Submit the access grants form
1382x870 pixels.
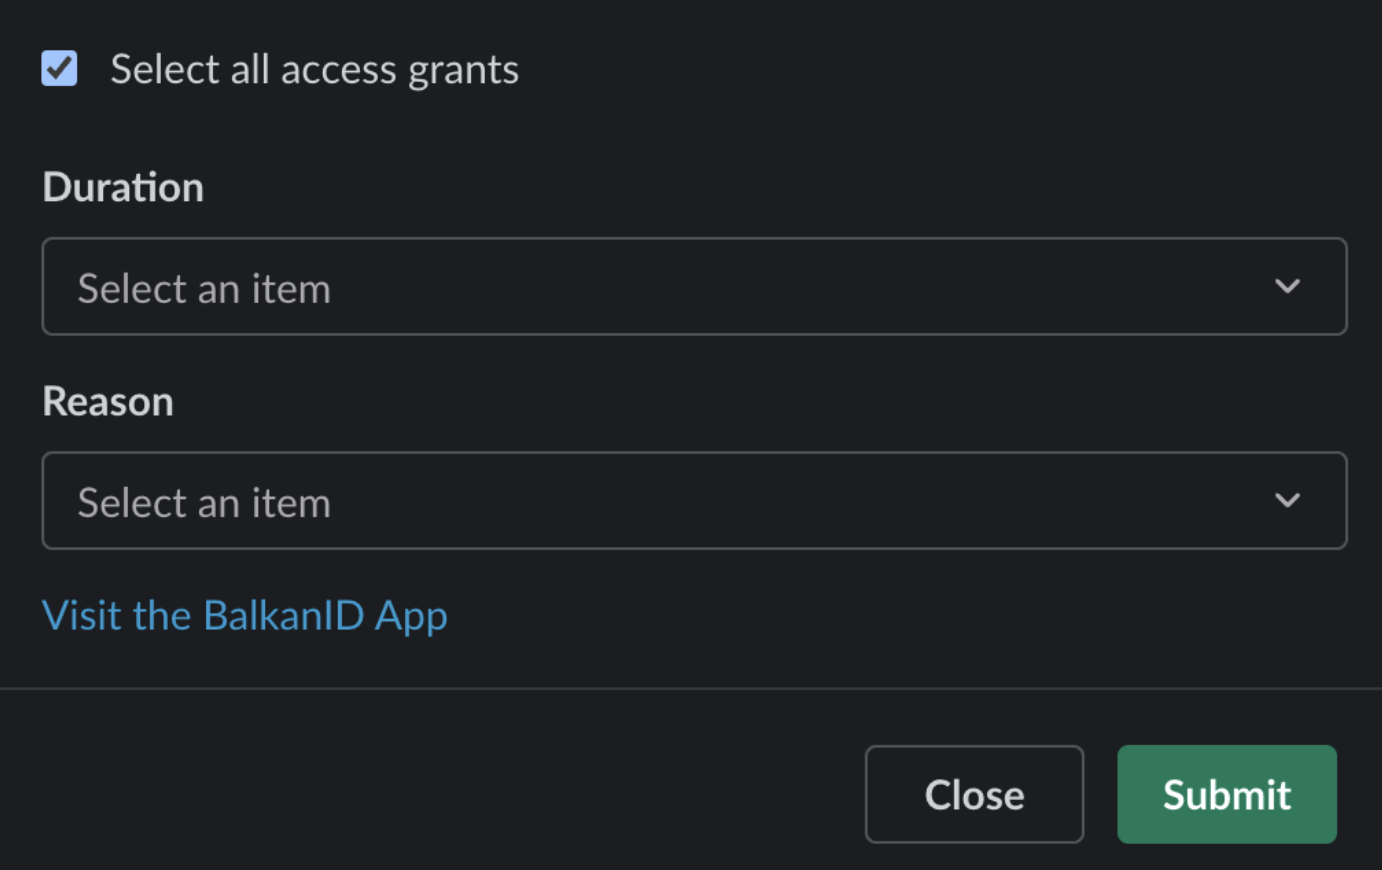pyautogui.click(x=1226, y=795)
